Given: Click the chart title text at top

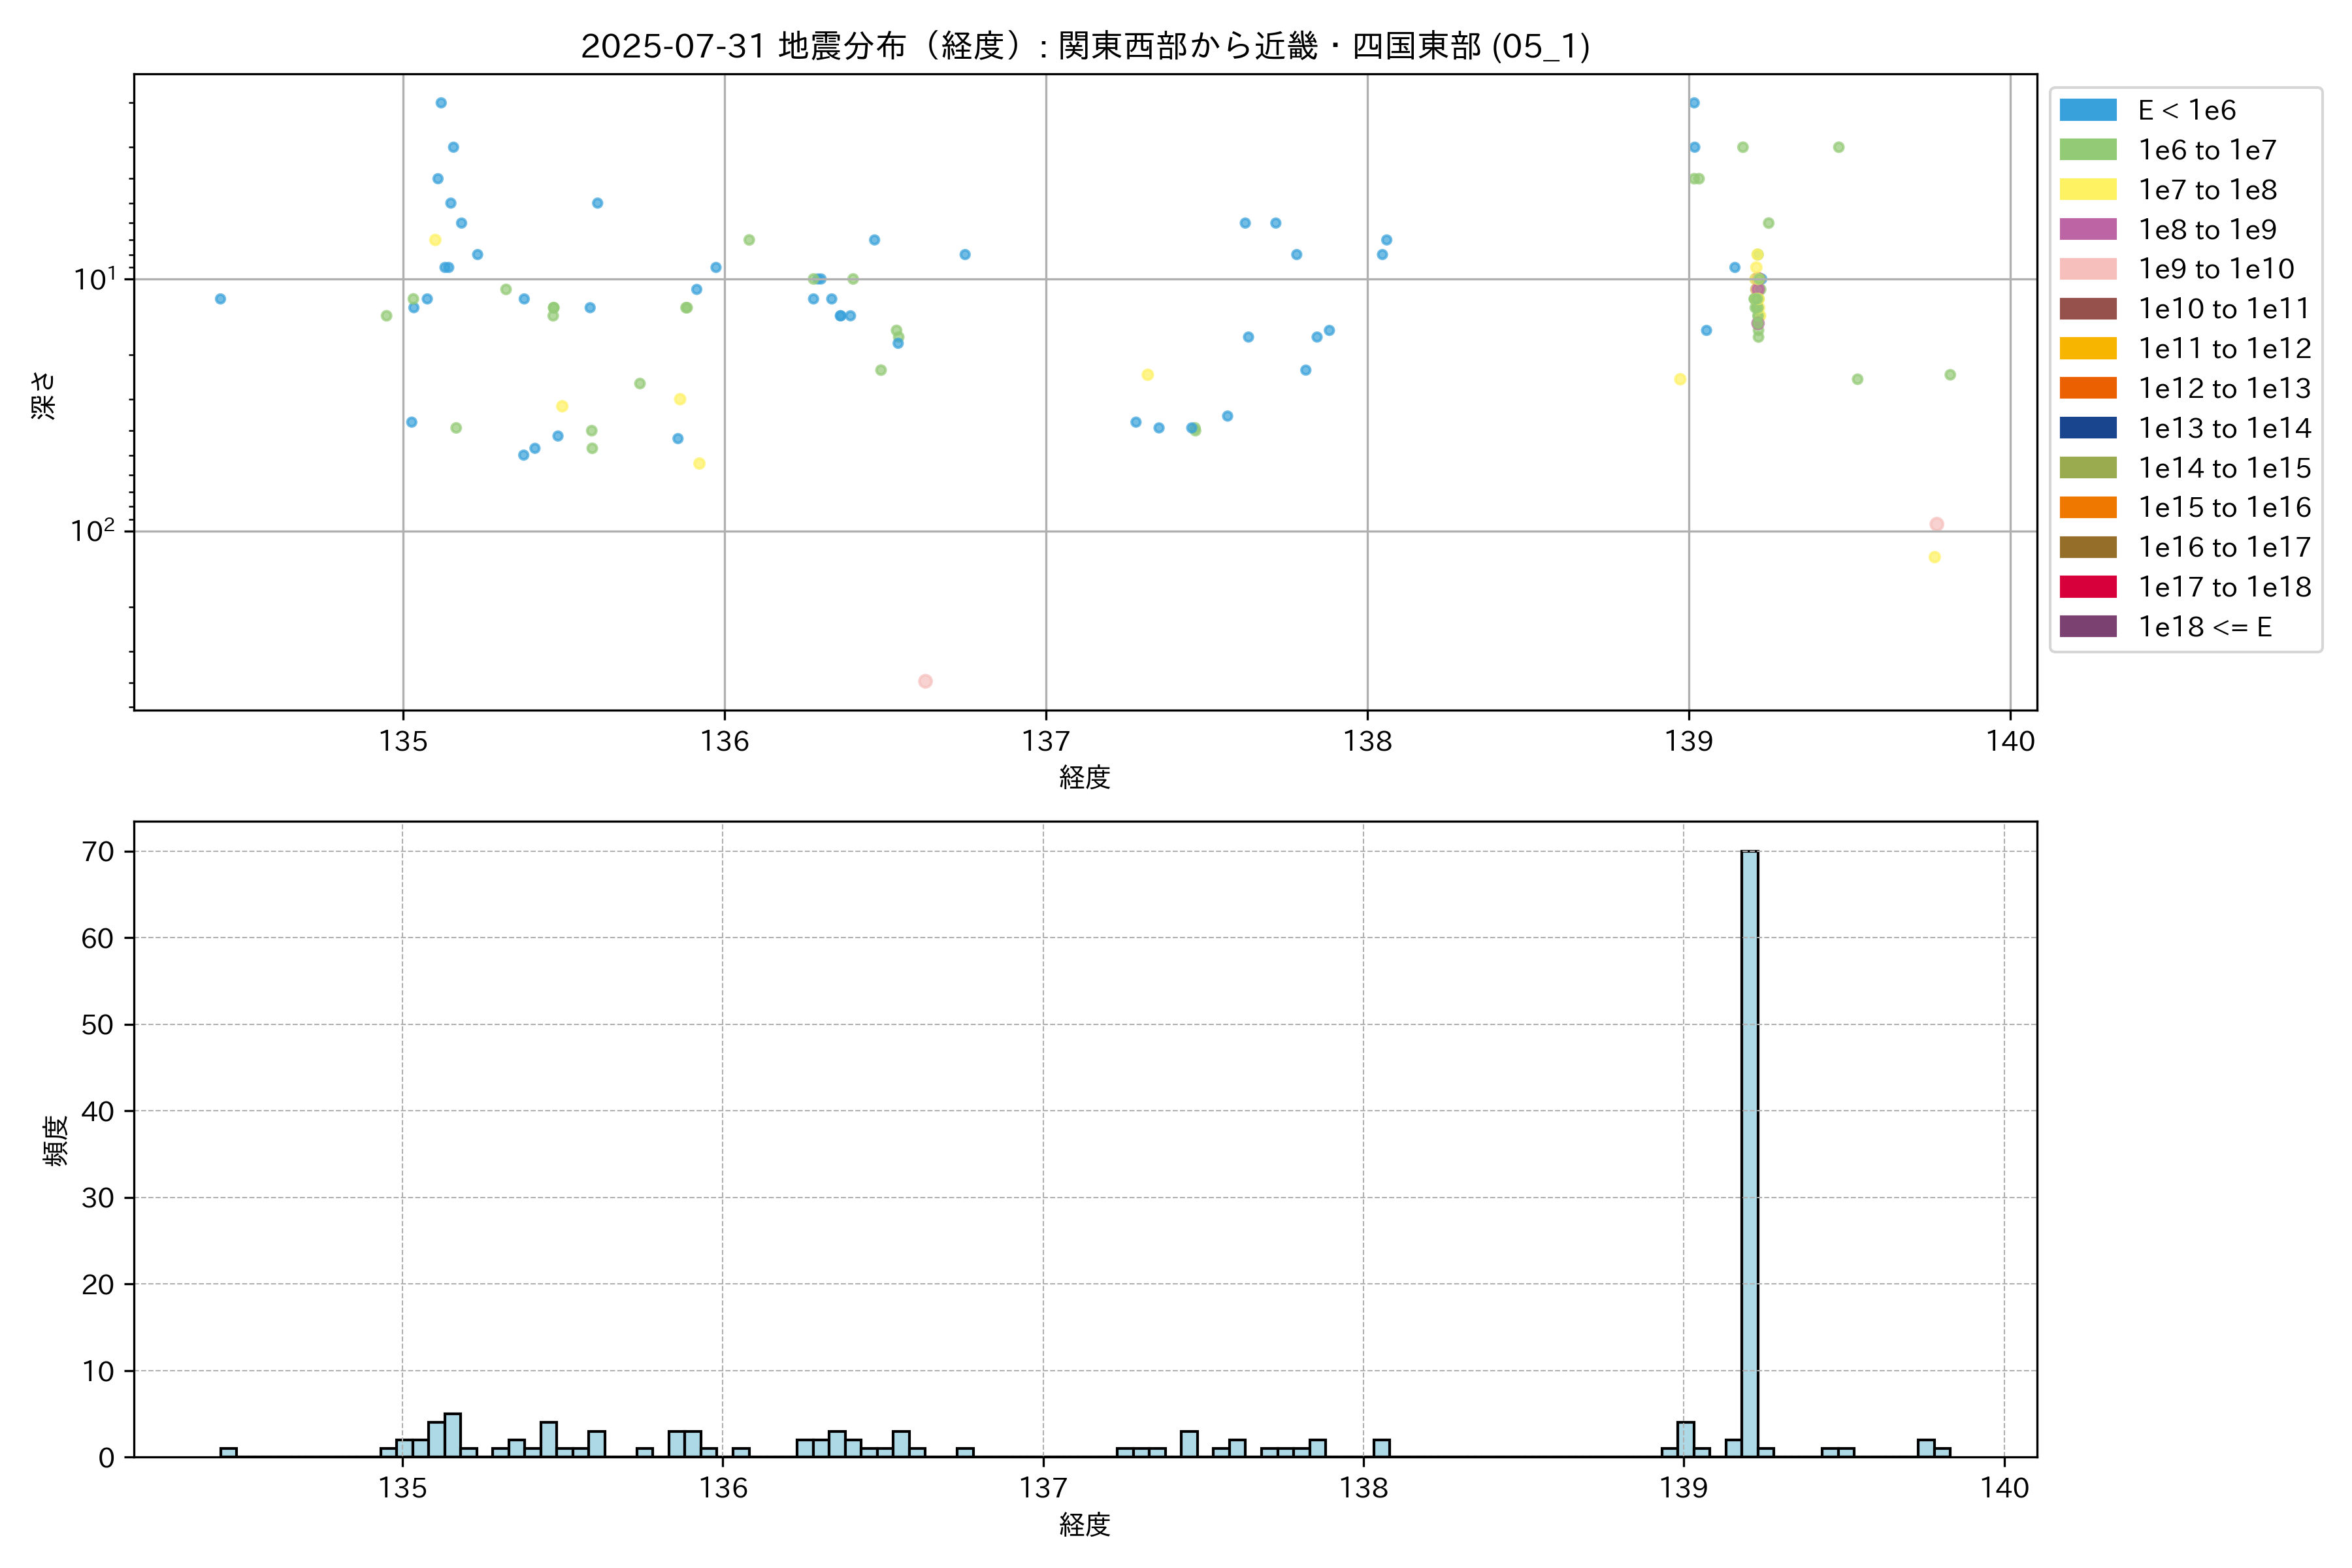Looking at the screenshot, I should coord(1085,46).
